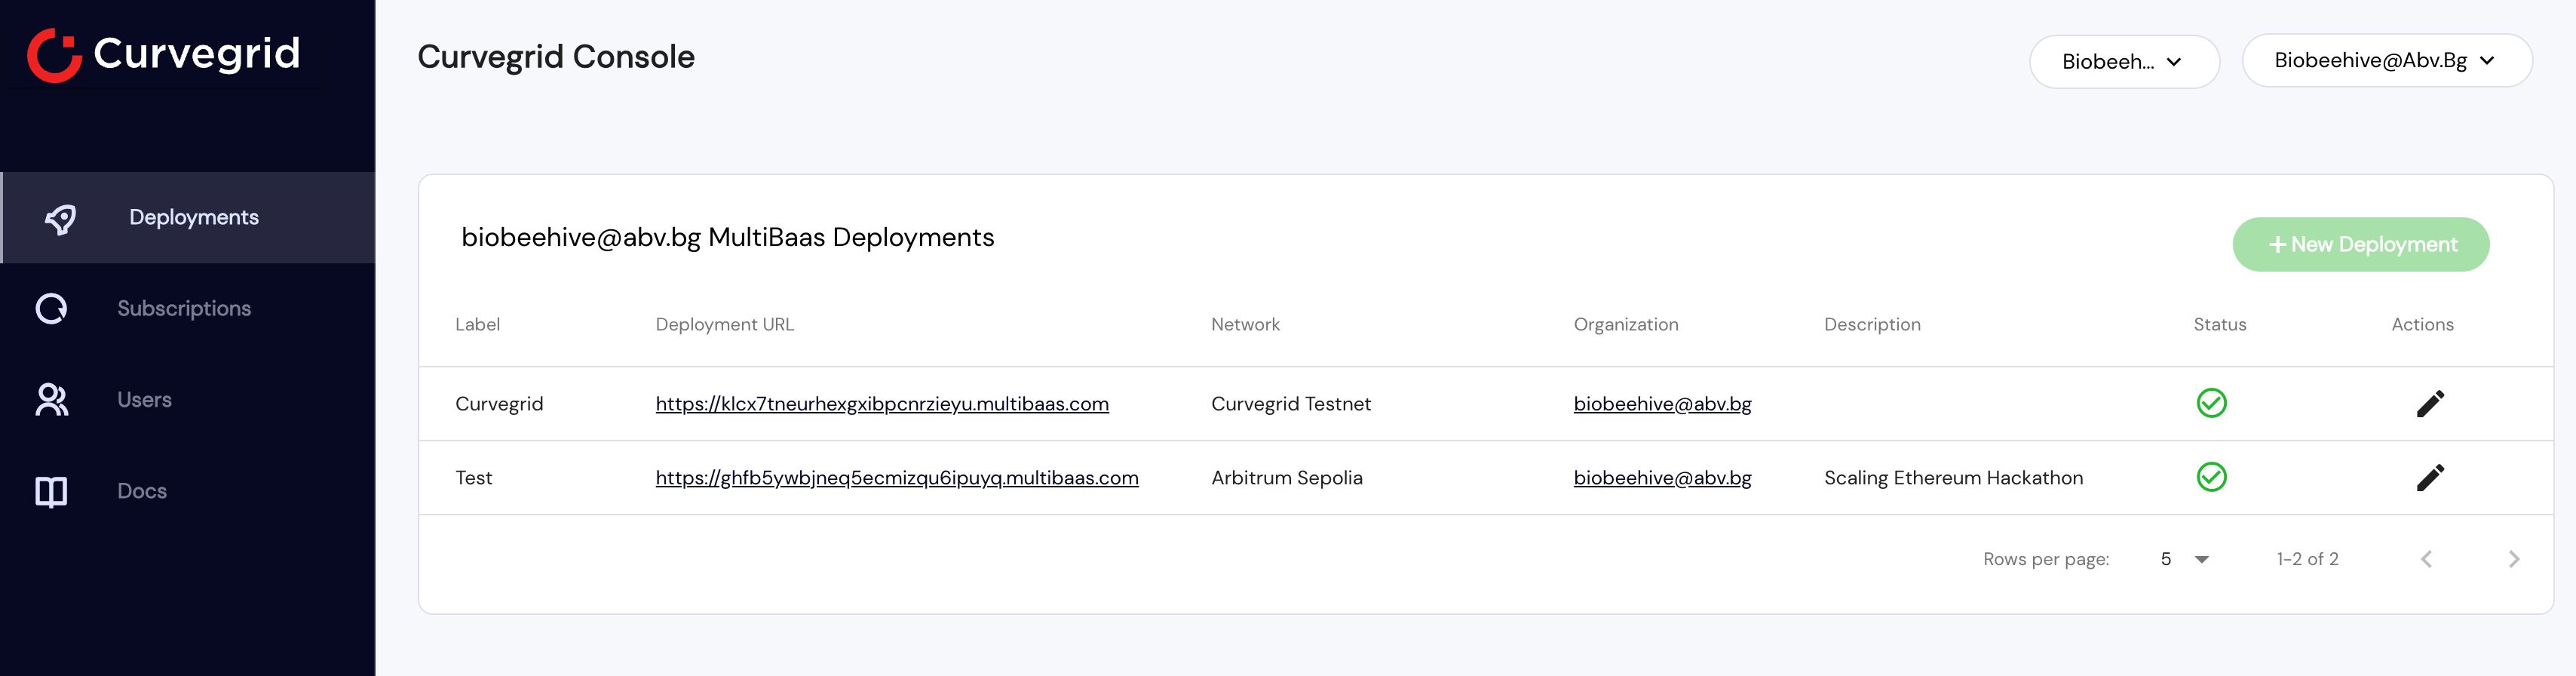Image resolution: width=2576 pixels, height=676 pixels.
Task: Open biobeehive@abv.bg organization link in Test row
Action: 1662,478
